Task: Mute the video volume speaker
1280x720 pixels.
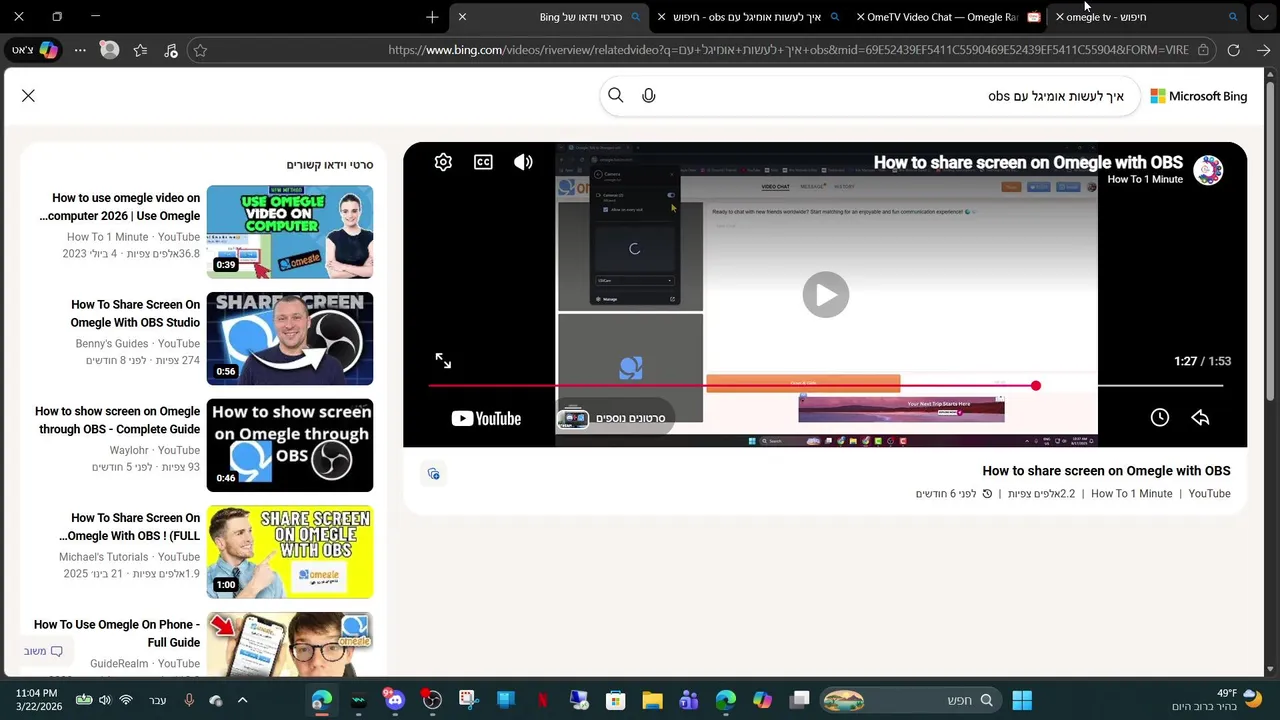Action: (523, 162)
